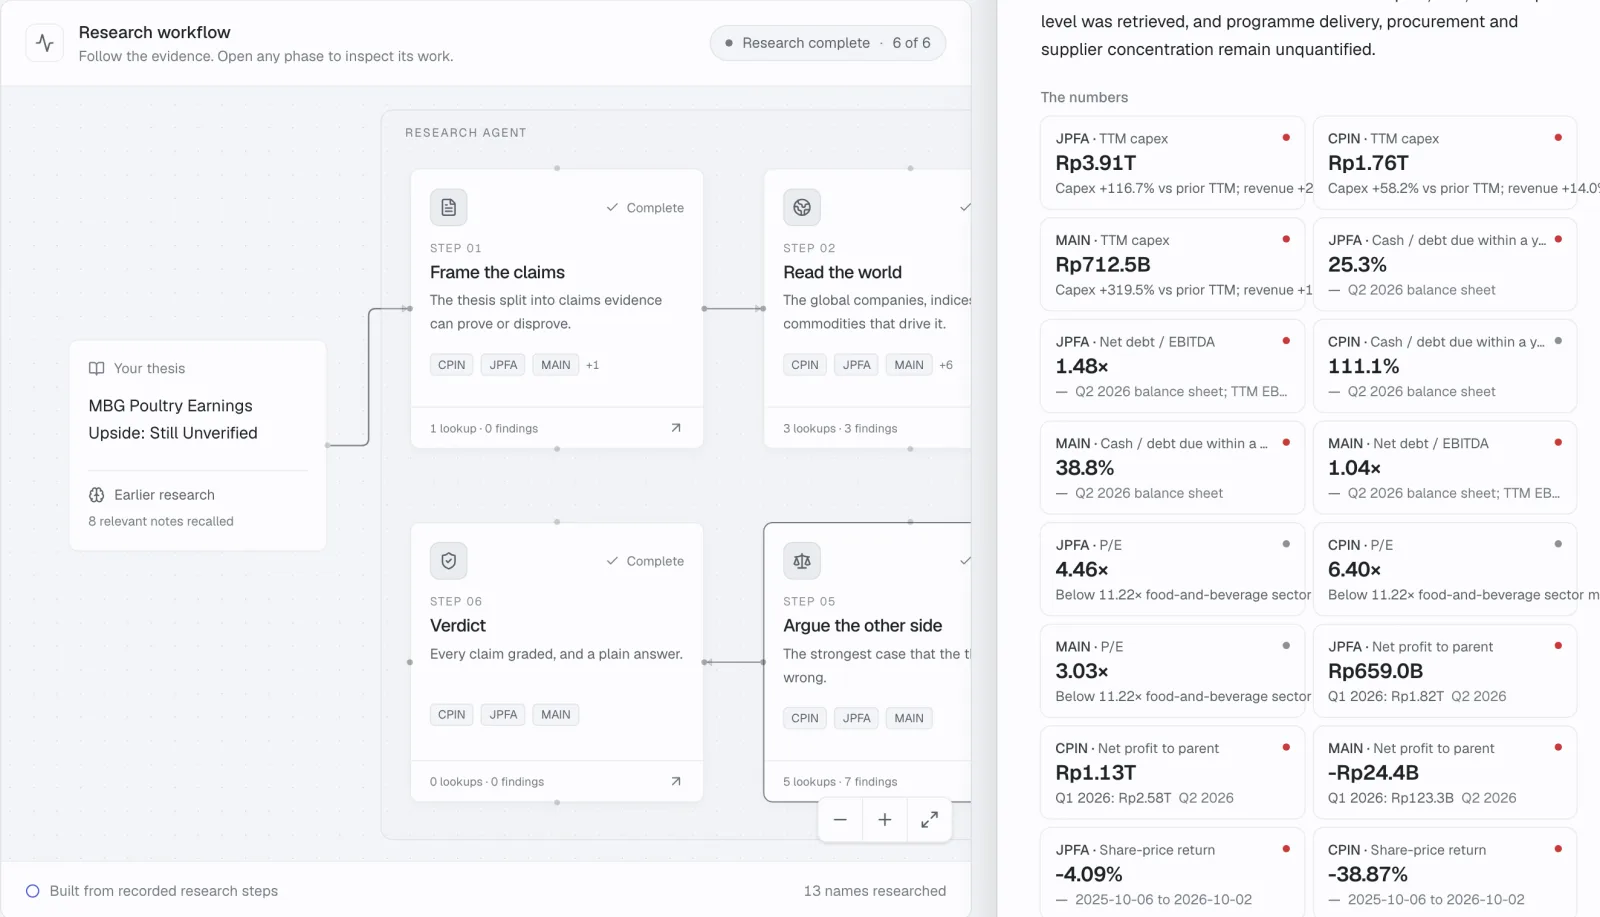Select the +1 more tag in Step 01
This screenshot has height=917, width=1600.
click(x=593, y=365)
